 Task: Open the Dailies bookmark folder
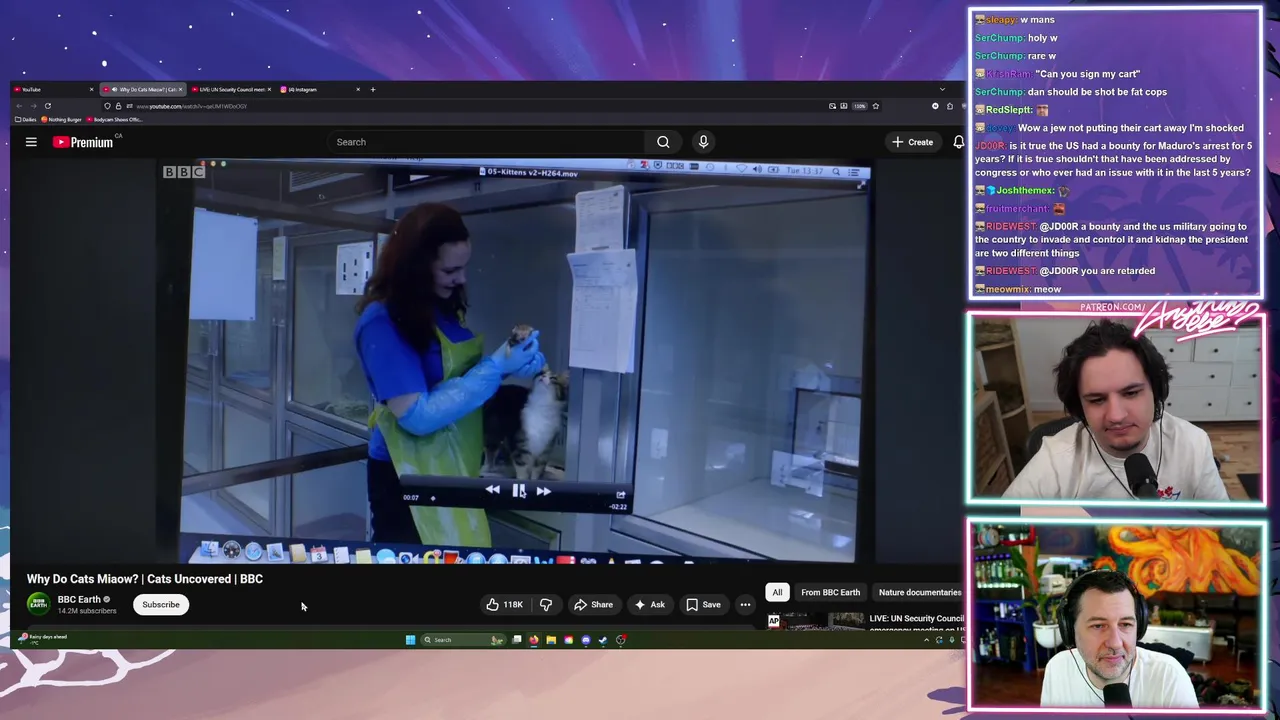pyautogui.click(x=25, y=119)
